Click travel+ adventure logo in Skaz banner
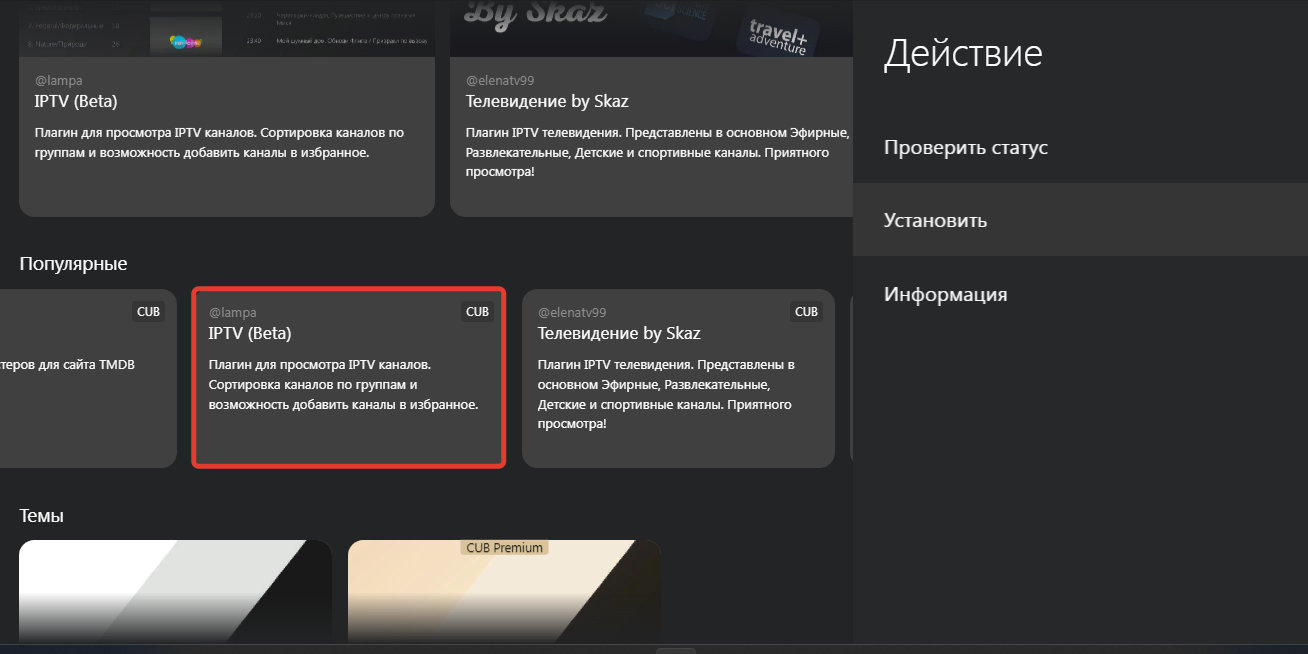This screenshot has width=1308, height=654. tap(777, 34)
